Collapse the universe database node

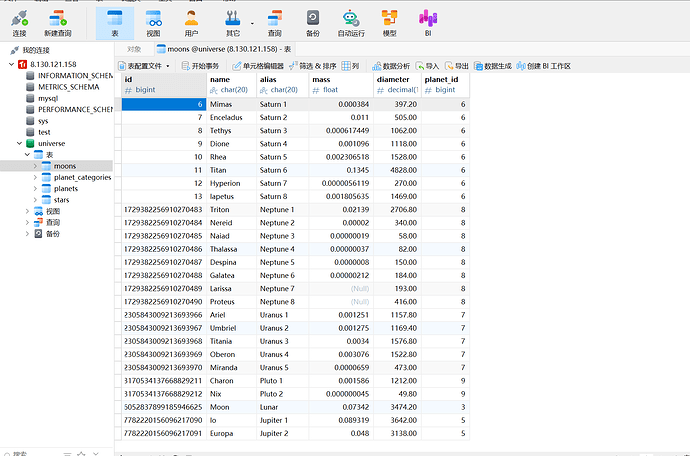19,143
